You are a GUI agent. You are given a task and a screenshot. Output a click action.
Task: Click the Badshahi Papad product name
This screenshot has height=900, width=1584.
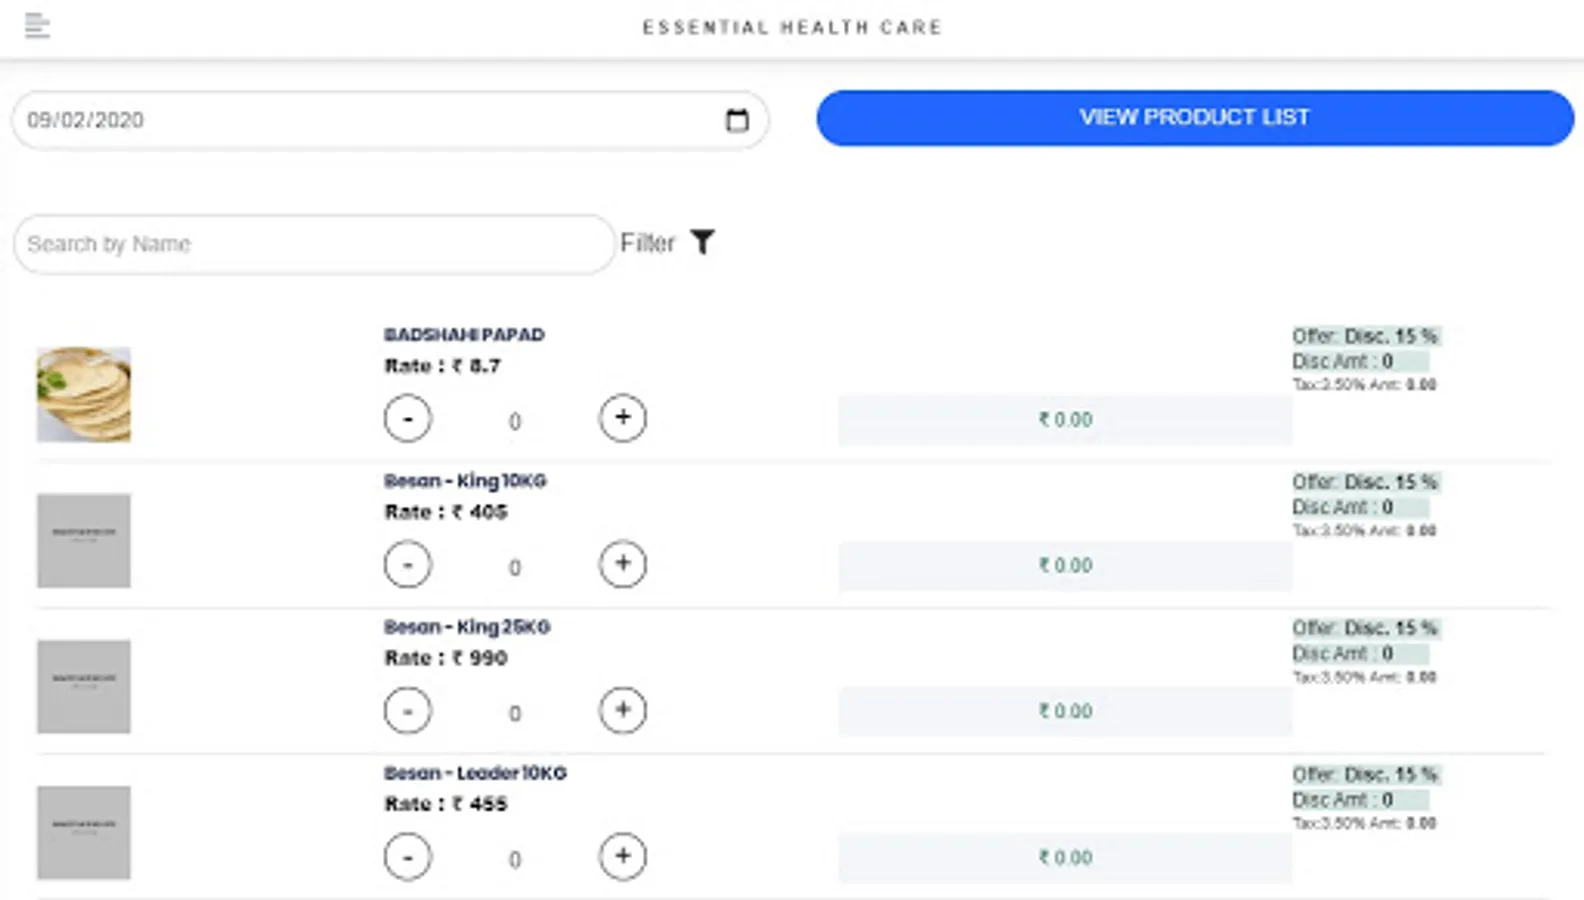[464, 335]
